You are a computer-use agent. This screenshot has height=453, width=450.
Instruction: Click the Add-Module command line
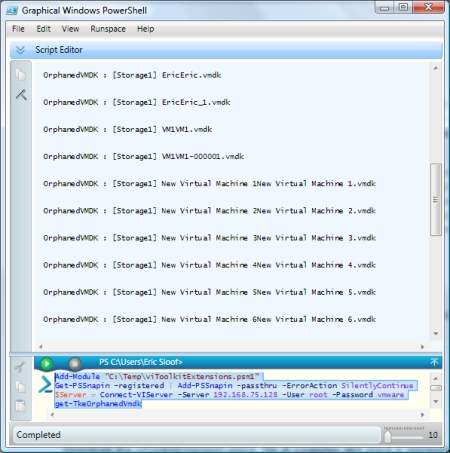coord(157,377)
